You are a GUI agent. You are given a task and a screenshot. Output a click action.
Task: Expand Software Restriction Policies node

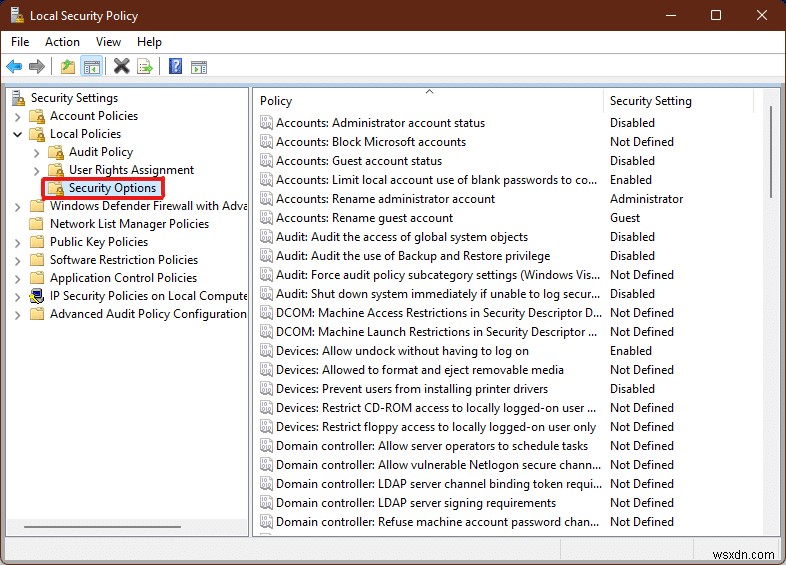click(18, 261)
